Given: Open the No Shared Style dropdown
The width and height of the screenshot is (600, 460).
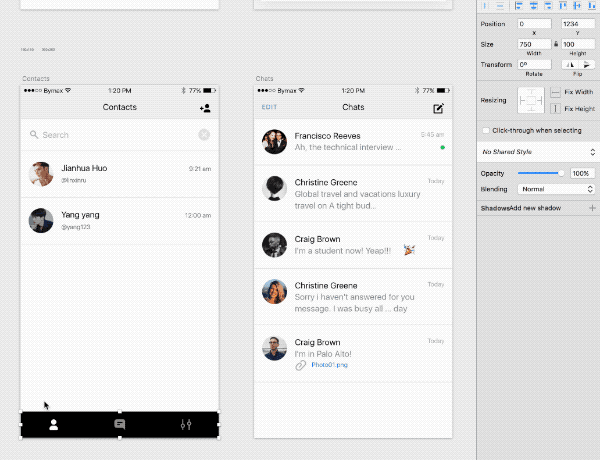Looking at the screenshot, I should click(x=537, y=152).
